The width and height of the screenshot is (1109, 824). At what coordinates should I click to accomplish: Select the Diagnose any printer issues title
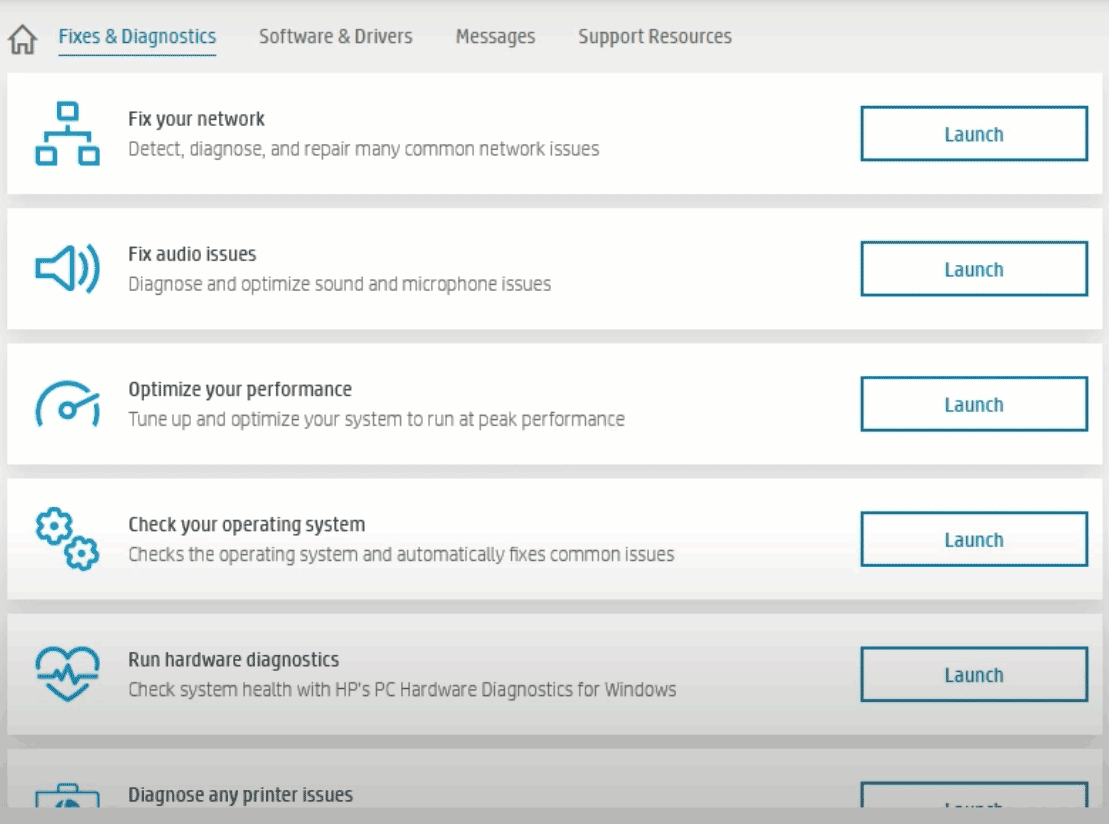(x=240, y=795)
